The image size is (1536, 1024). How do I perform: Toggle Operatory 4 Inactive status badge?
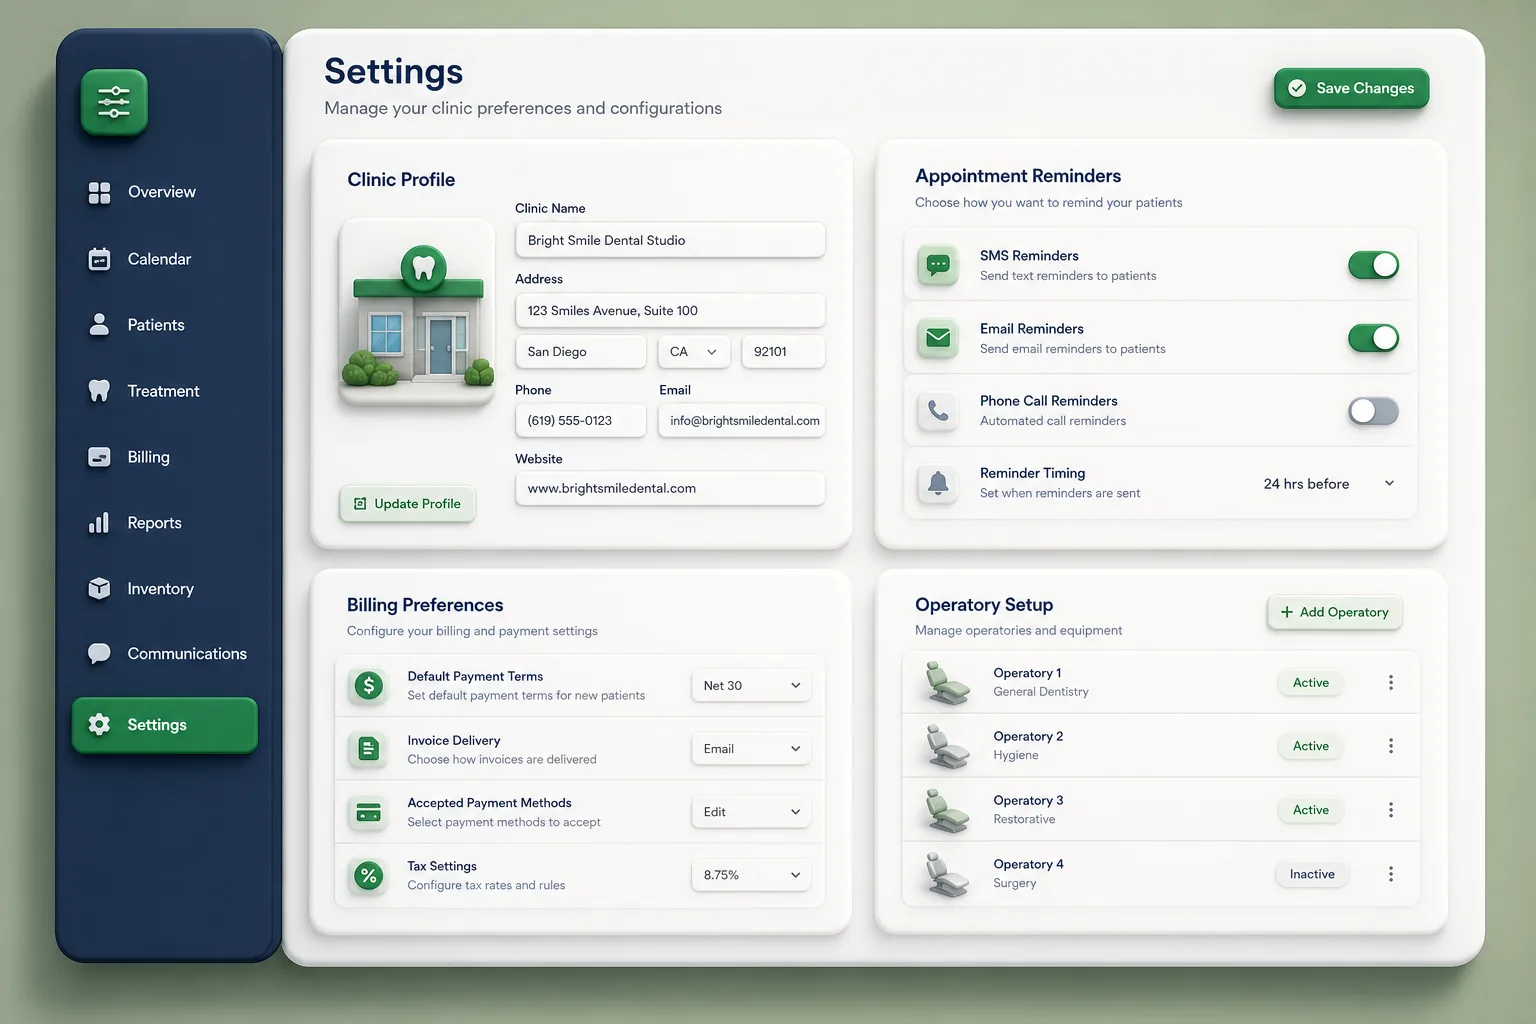coord(1312,874)
